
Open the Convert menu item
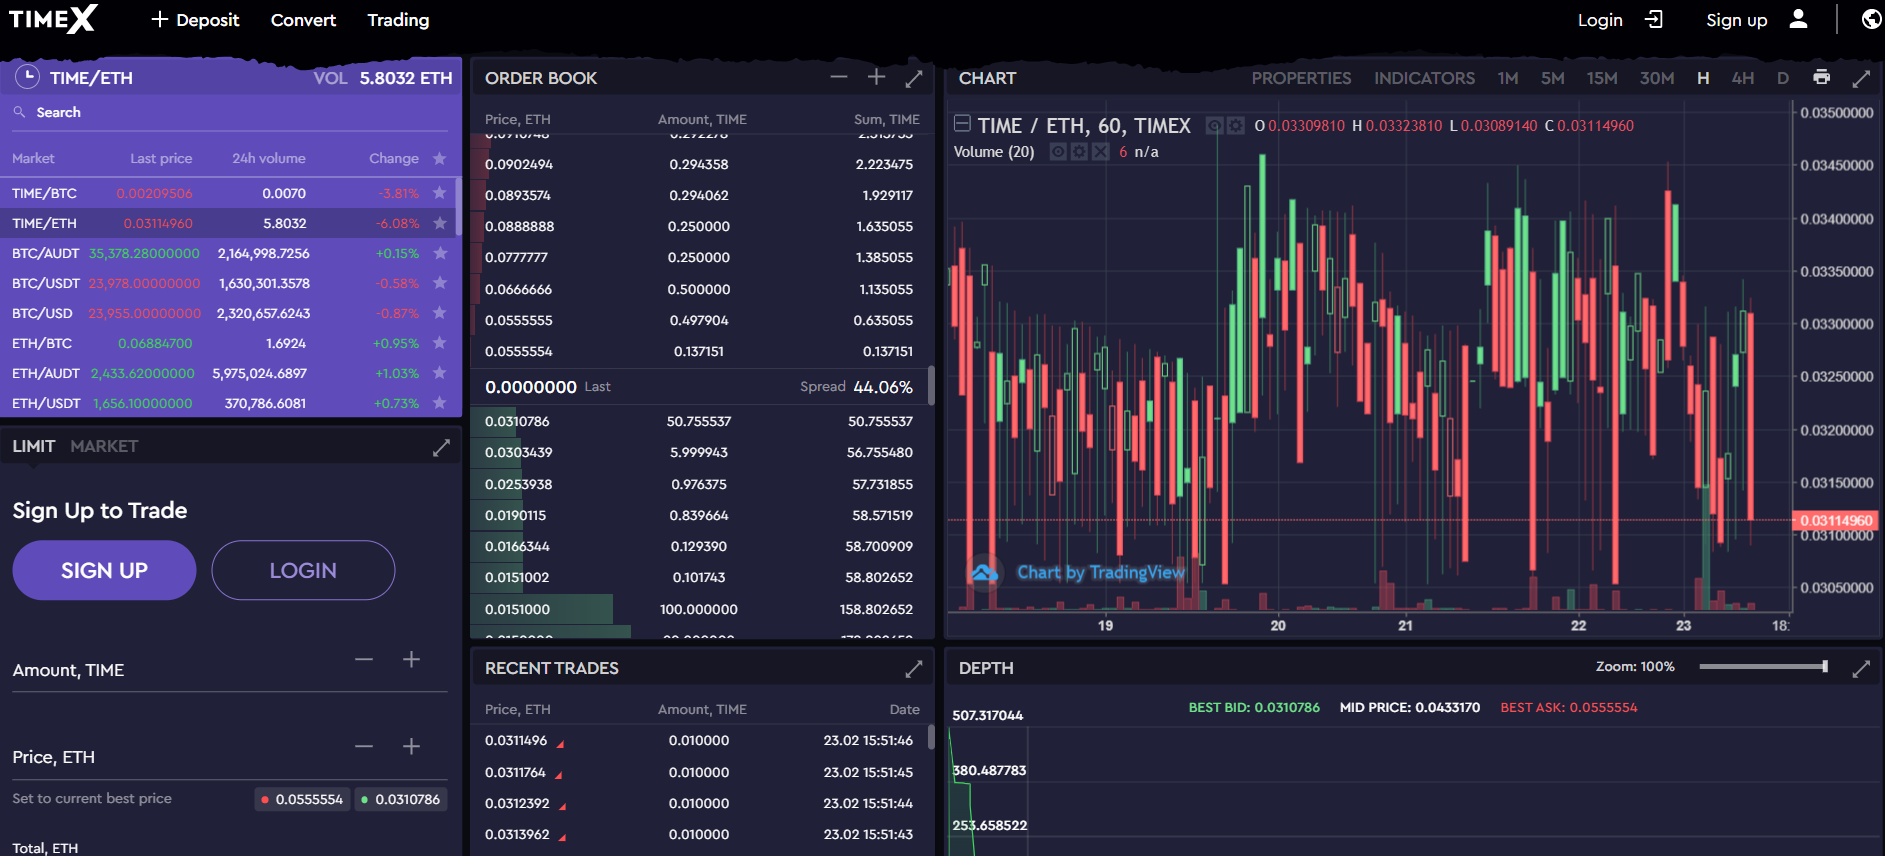(x=303, y=20)
